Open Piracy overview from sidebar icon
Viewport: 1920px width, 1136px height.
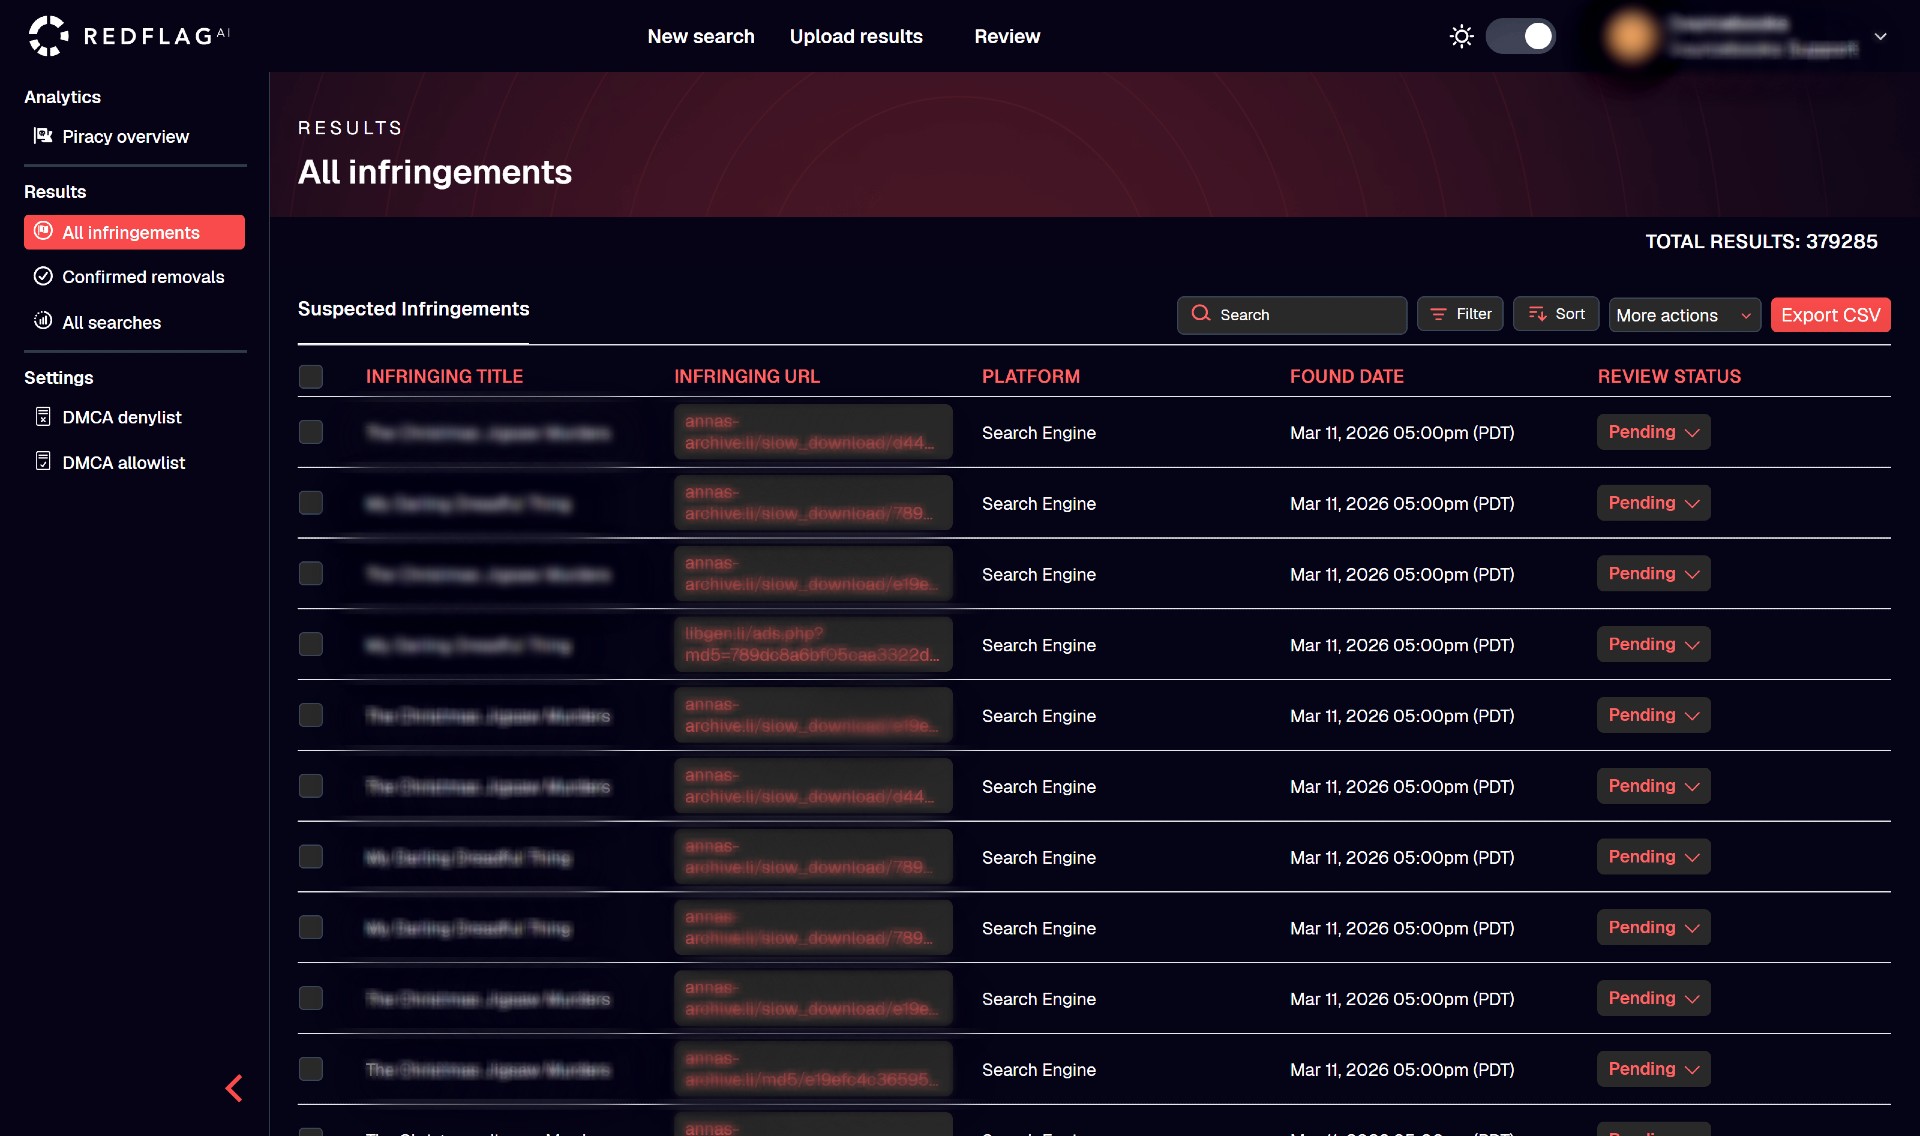(x=43, y=136)
